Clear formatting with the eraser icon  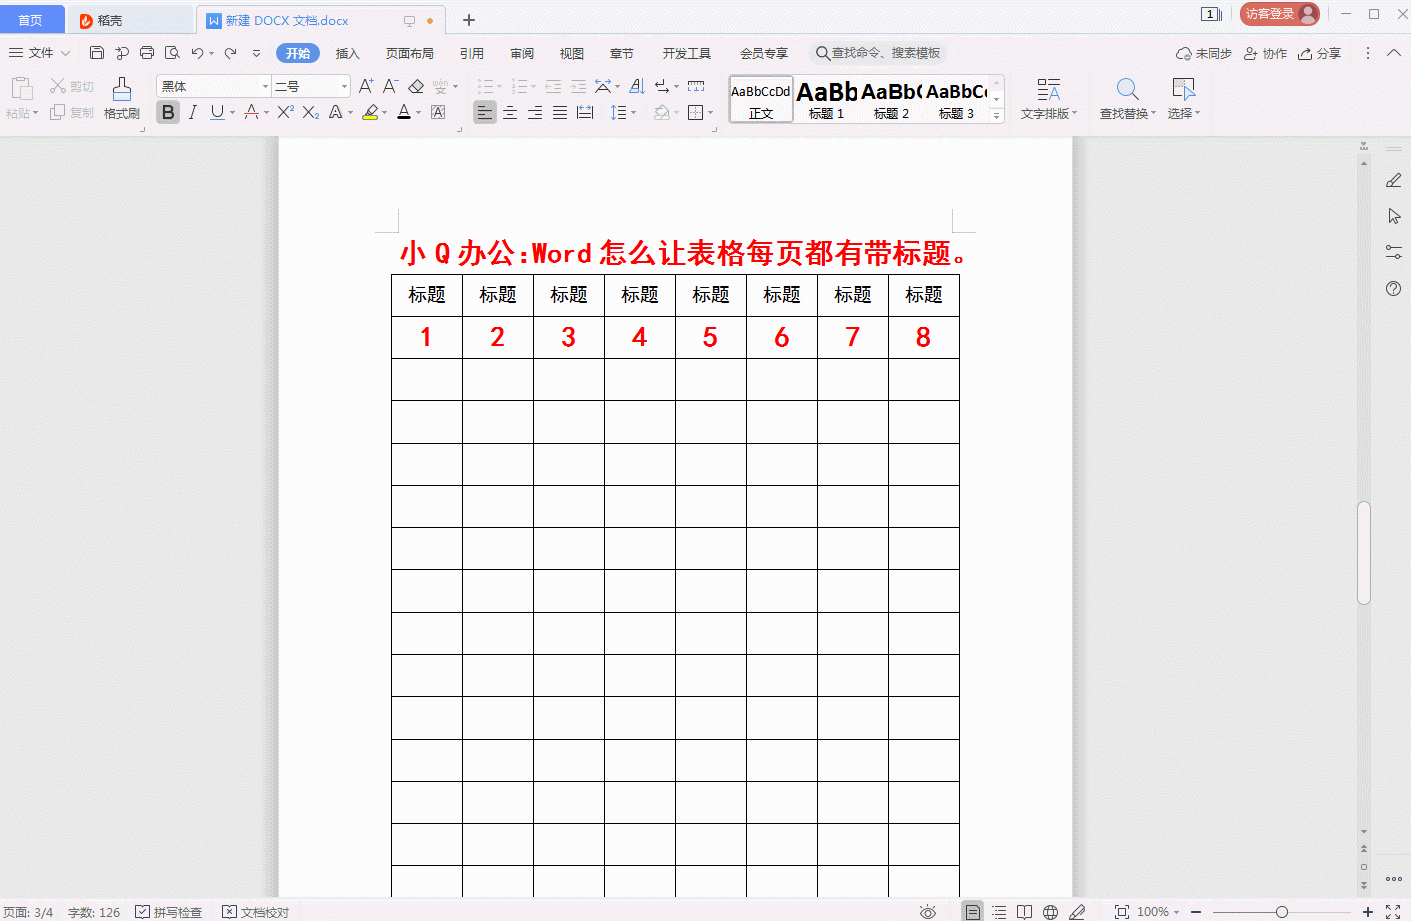pos(417,86)
